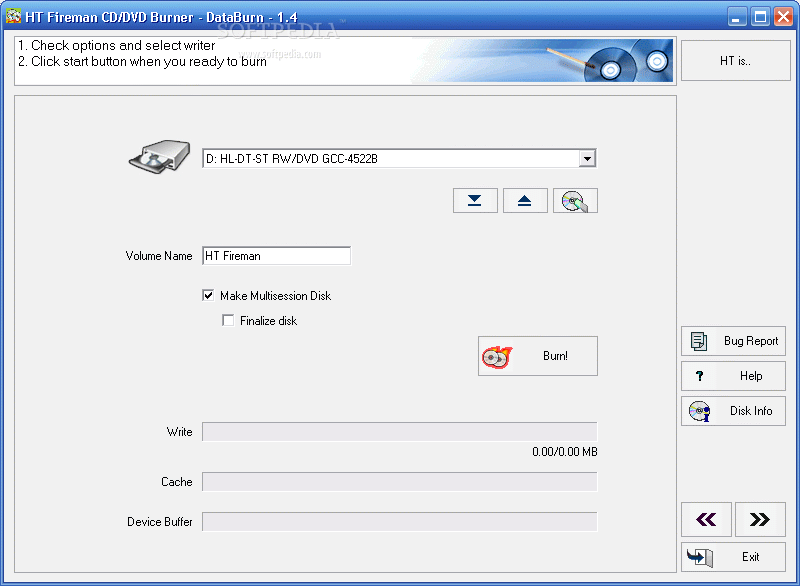Open the writer drive dropdown arrow
Image resolution: width=800 pixels, height=586 pixels.
(587, 159)
